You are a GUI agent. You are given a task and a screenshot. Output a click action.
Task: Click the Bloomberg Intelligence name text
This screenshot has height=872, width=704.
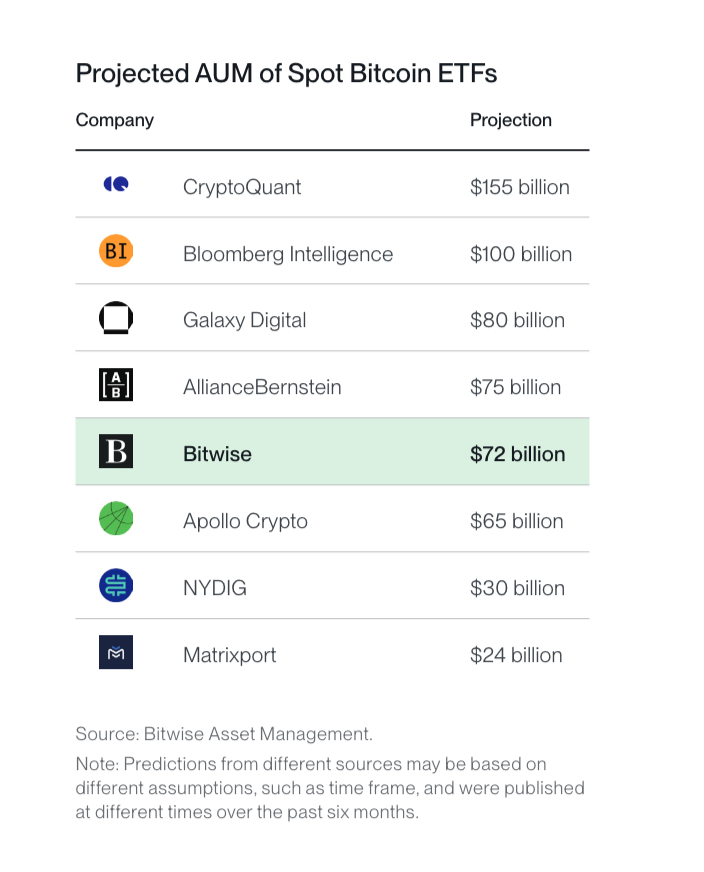287,254
